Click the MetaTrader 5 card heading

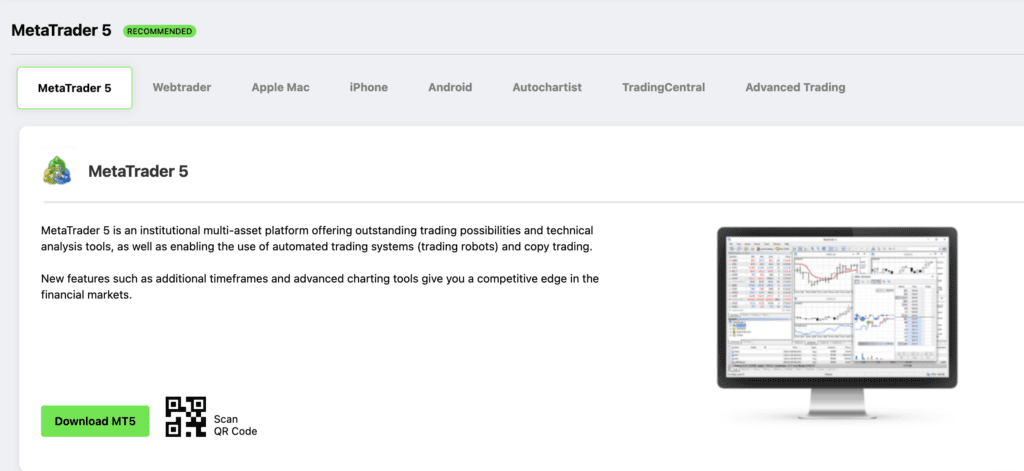[138, 171]
